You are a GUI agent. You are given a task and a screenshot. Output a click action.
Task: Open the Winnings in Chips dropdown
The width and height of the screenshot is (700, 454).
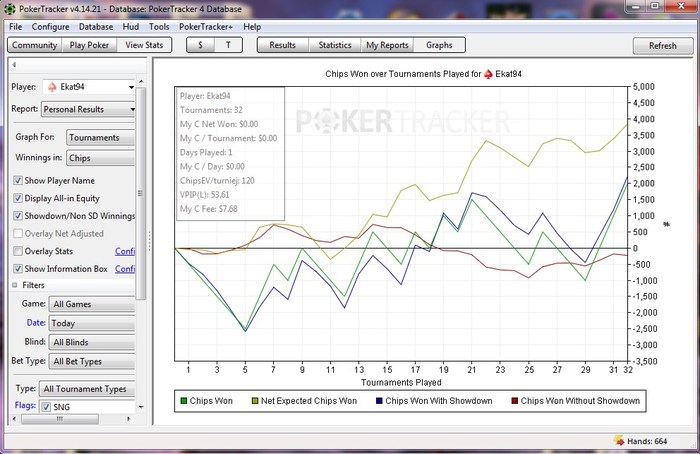pyautogui.click(x=100, y=158)
